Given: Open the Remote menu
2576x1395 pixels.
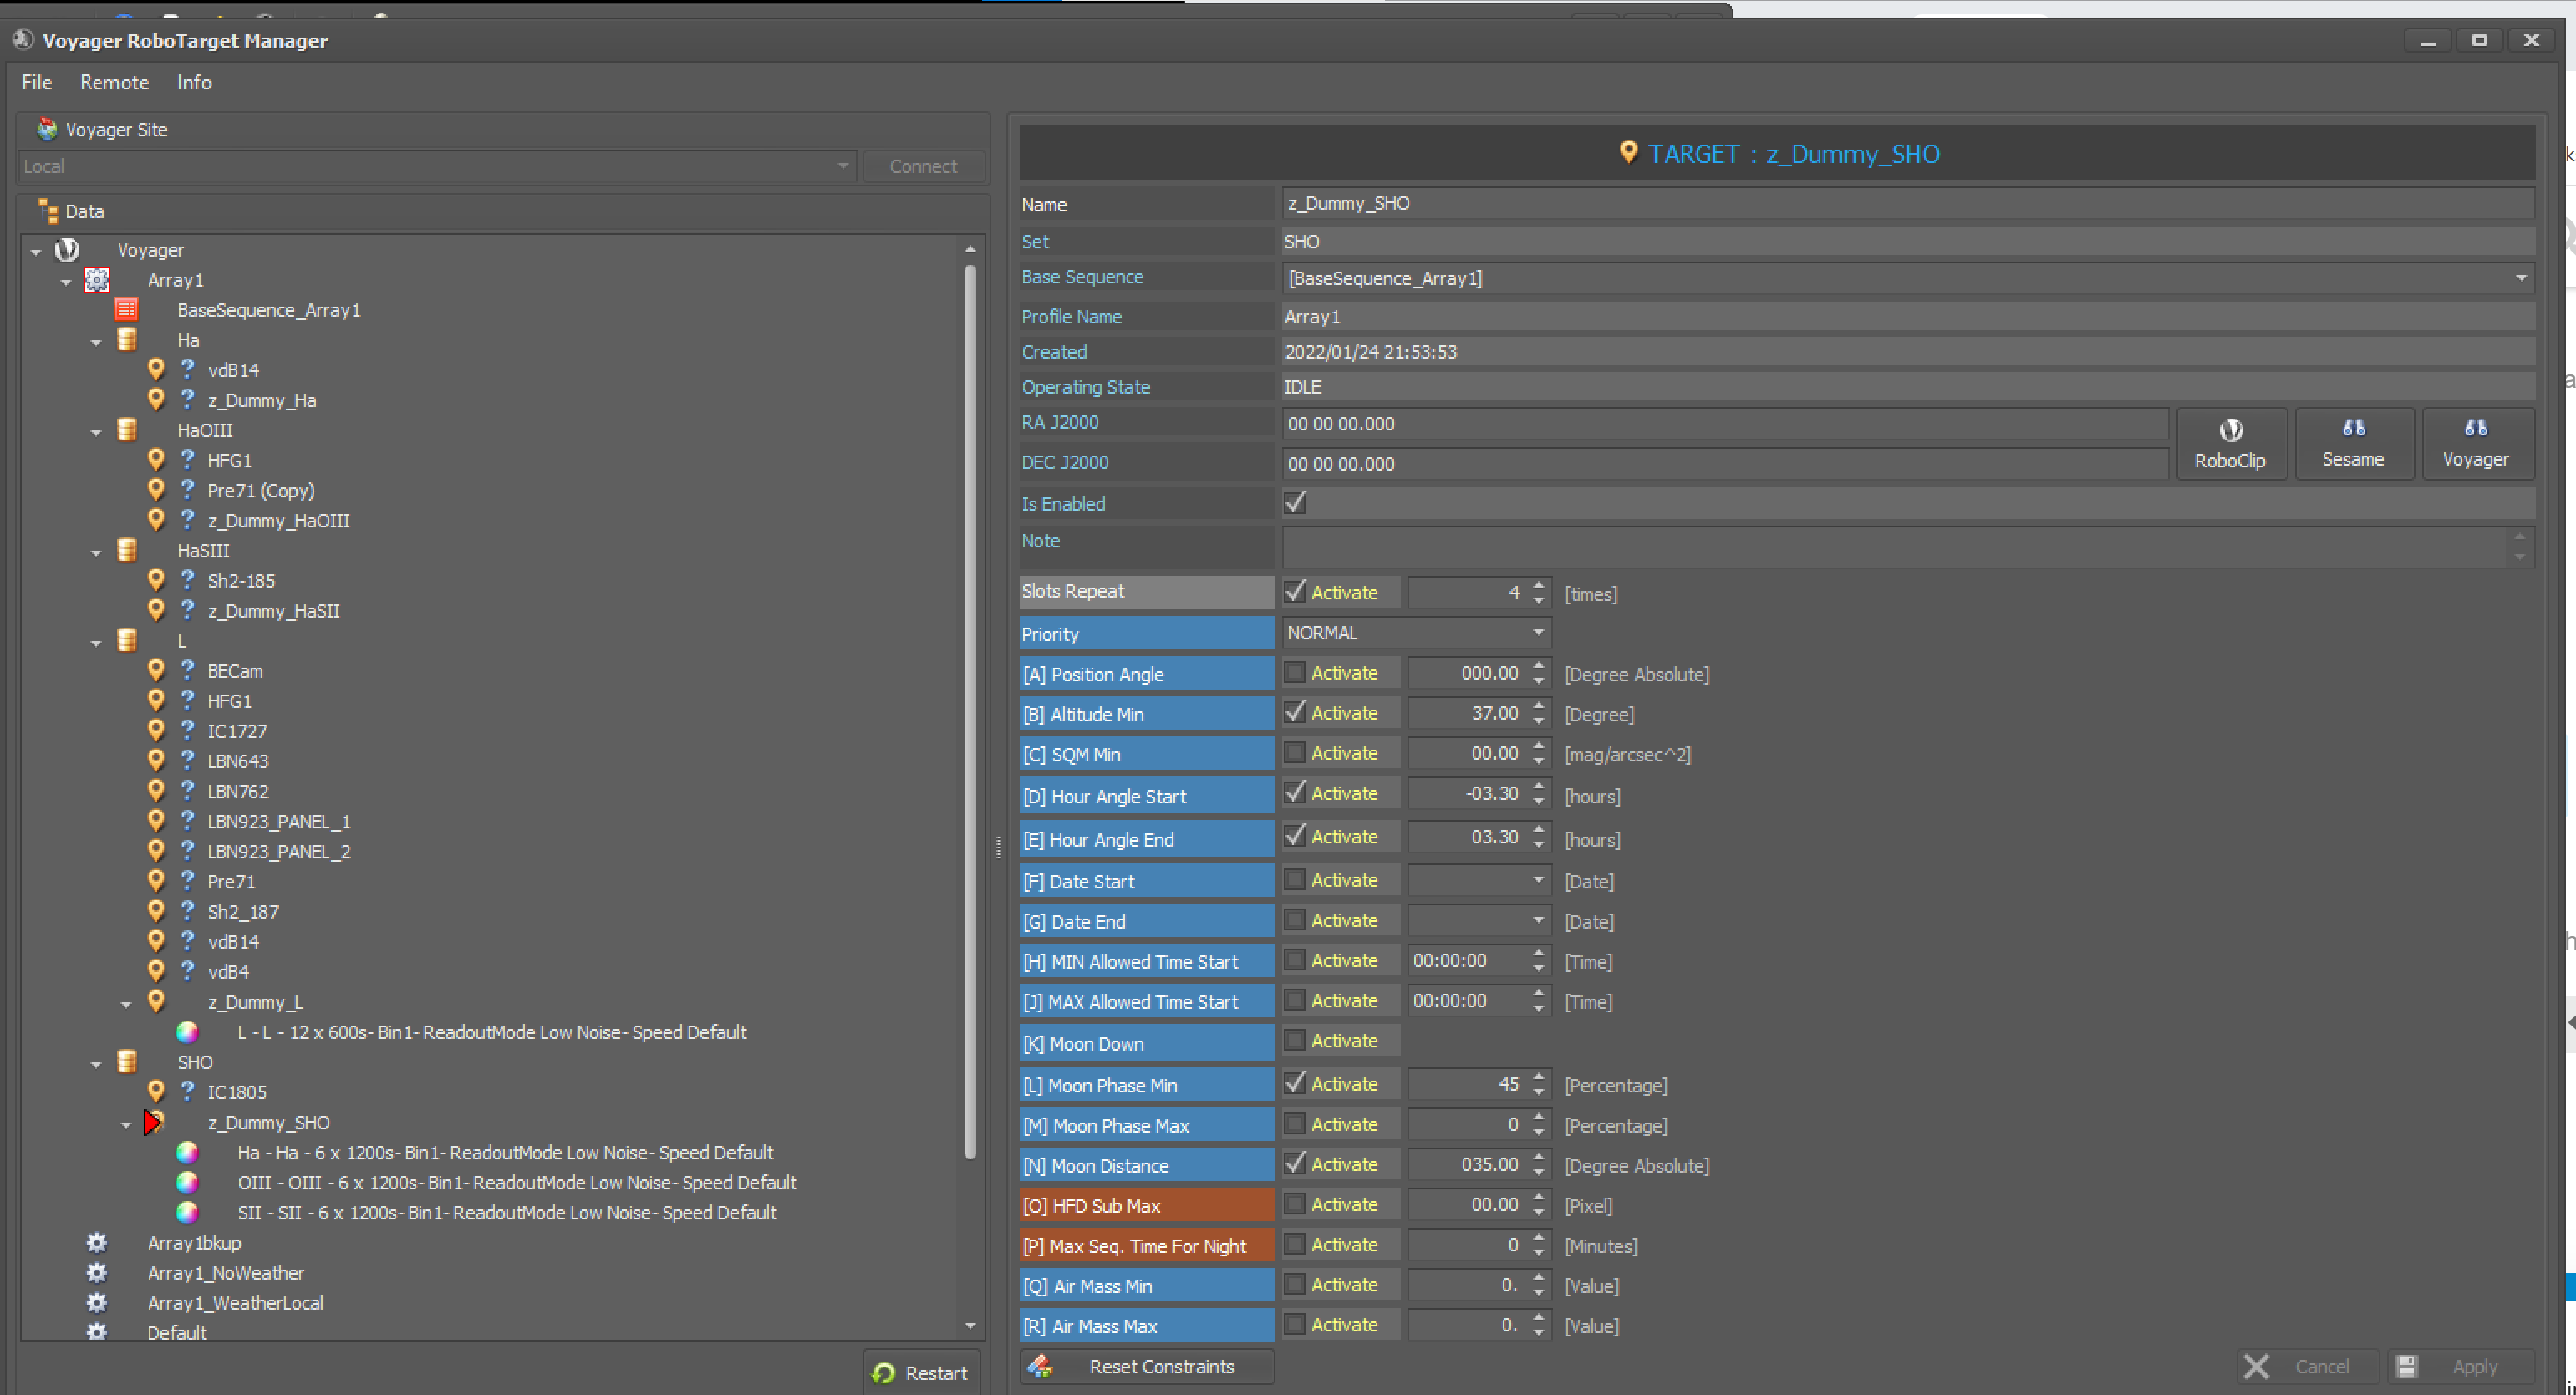Looking at the screenshot, I should click(114, 82).
